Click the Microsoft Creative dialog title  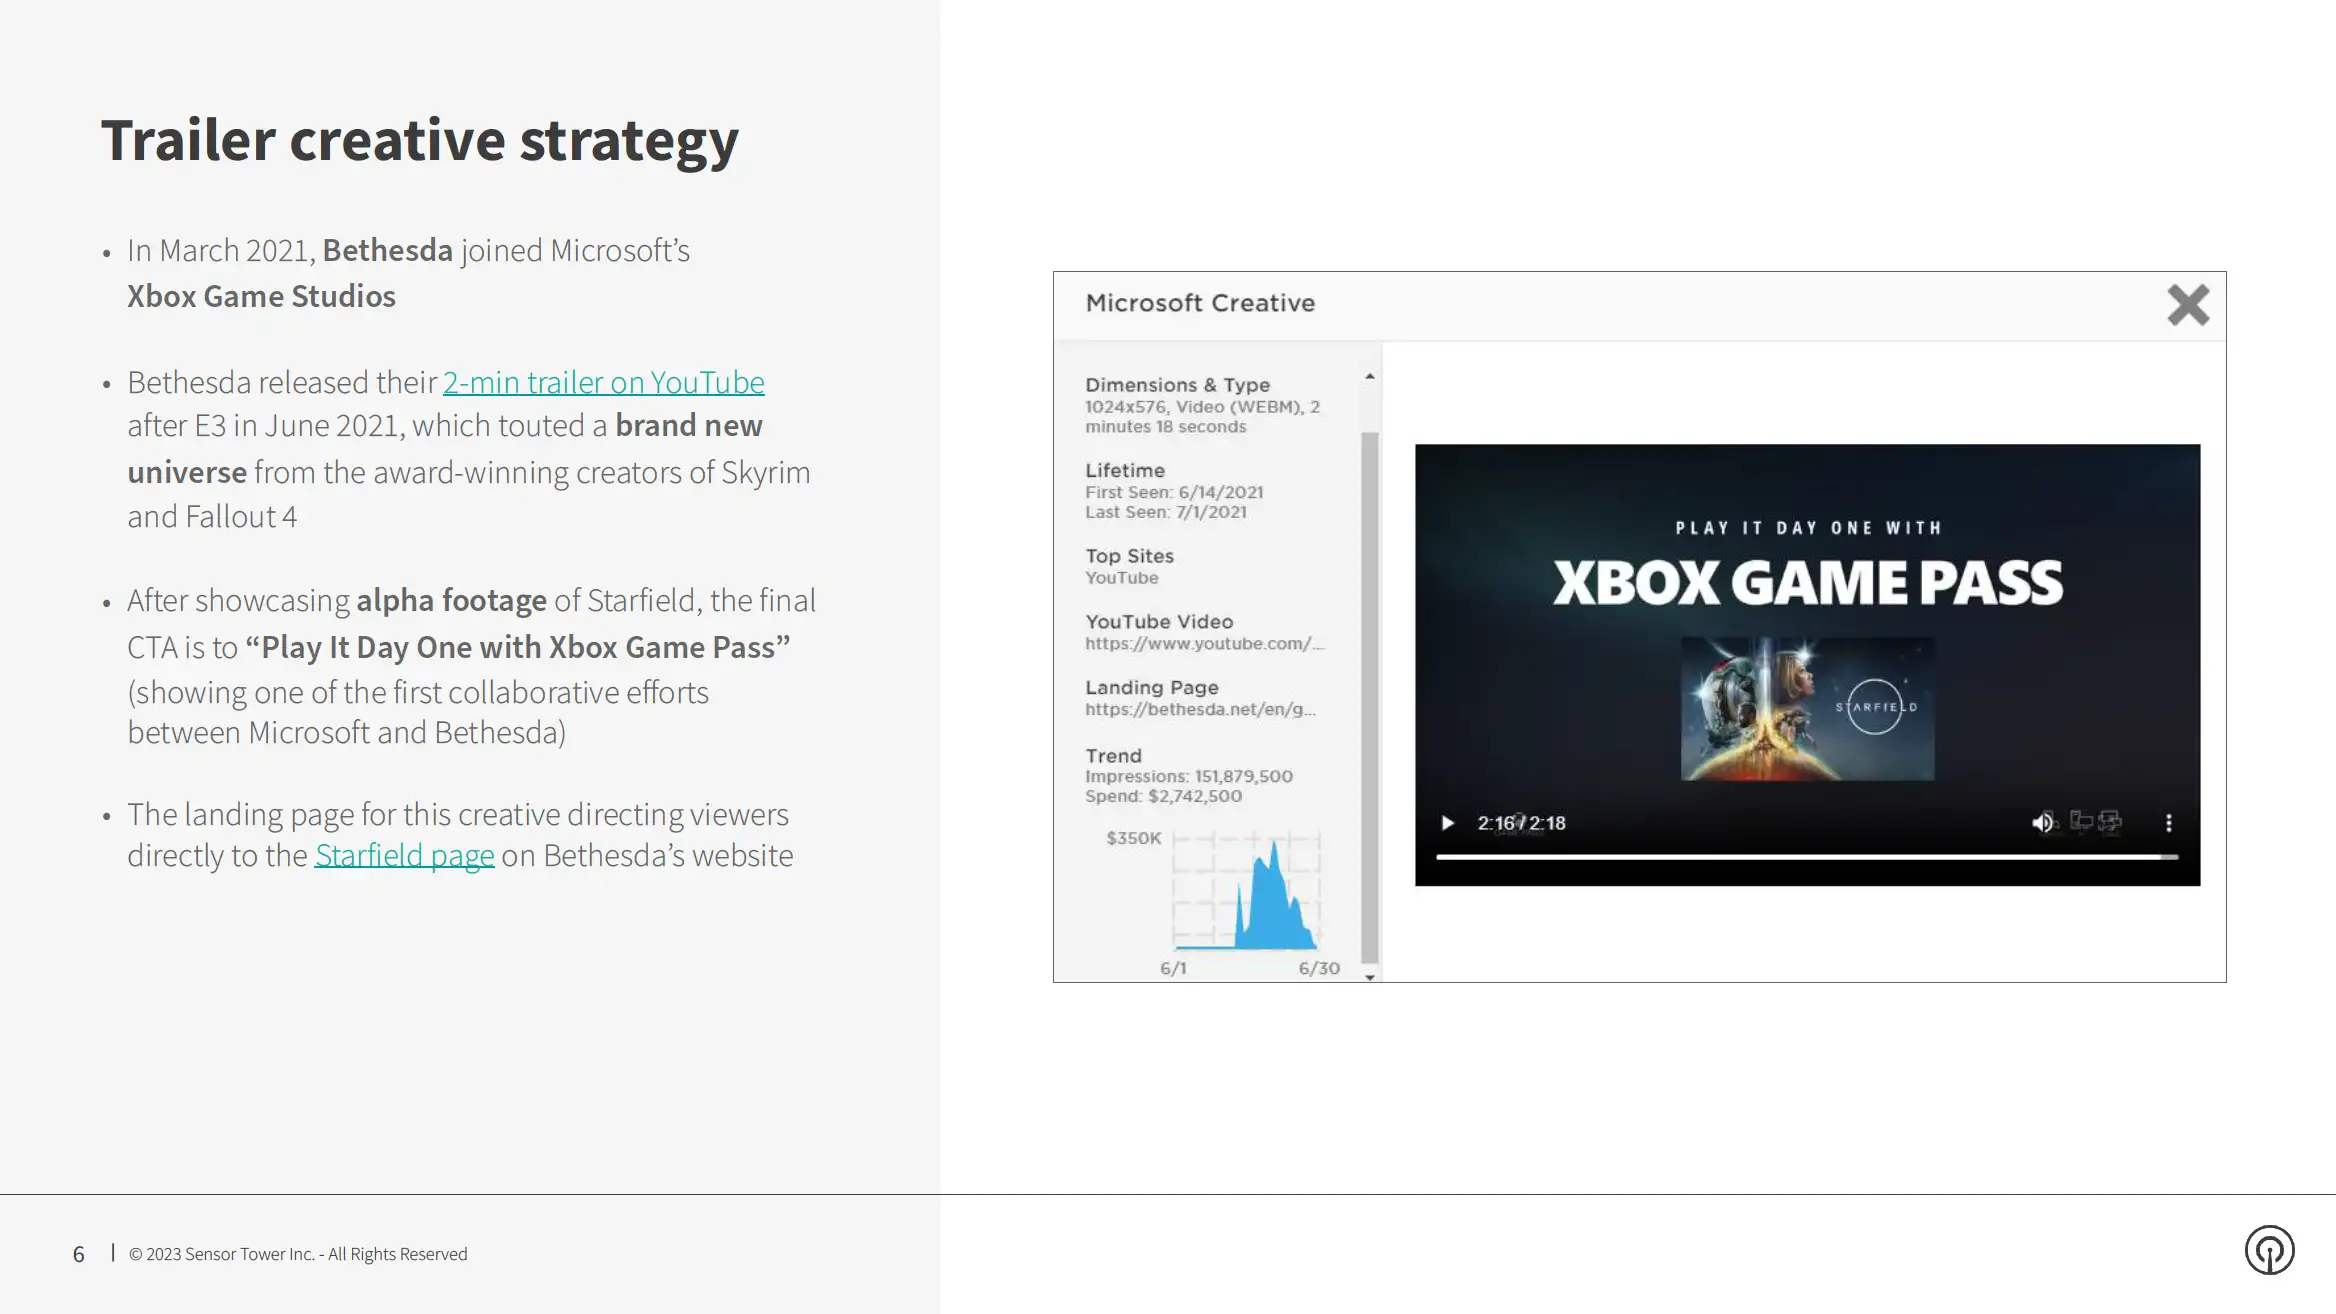click(x=1200, y=303)
